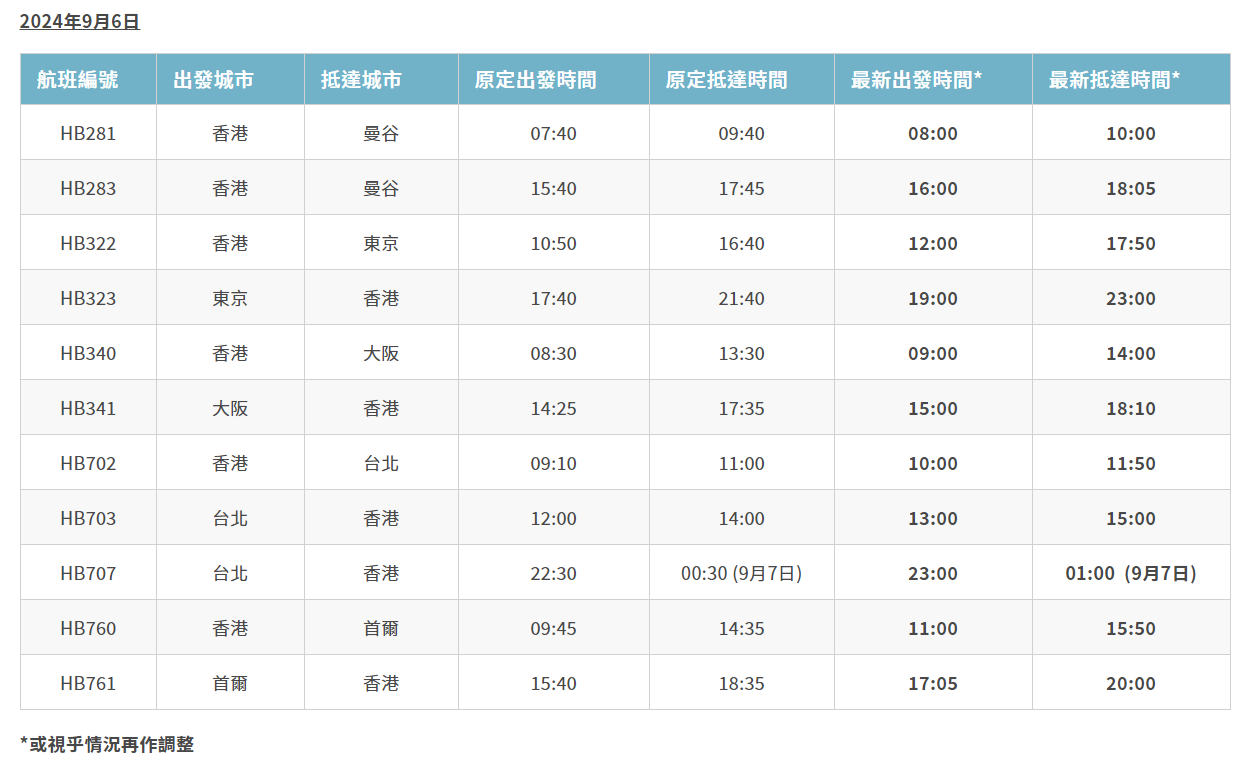Click the 出發城市 column header
The height and width of the screenshot is (767, 1246).
point(229,80)
